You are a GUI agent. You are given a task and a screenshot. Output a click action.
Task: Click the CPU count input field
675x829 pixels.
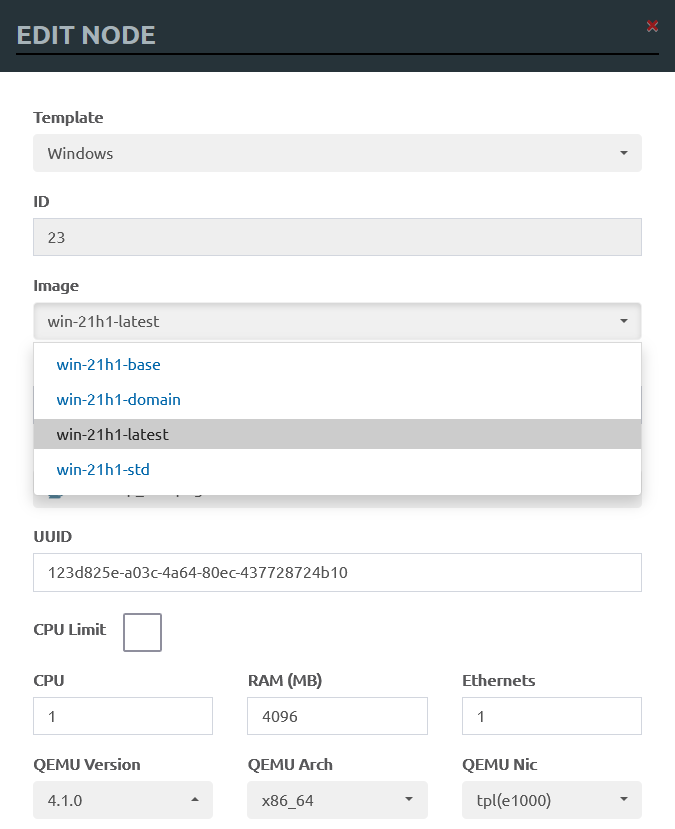pyautogui.click(x=123, y=716)
